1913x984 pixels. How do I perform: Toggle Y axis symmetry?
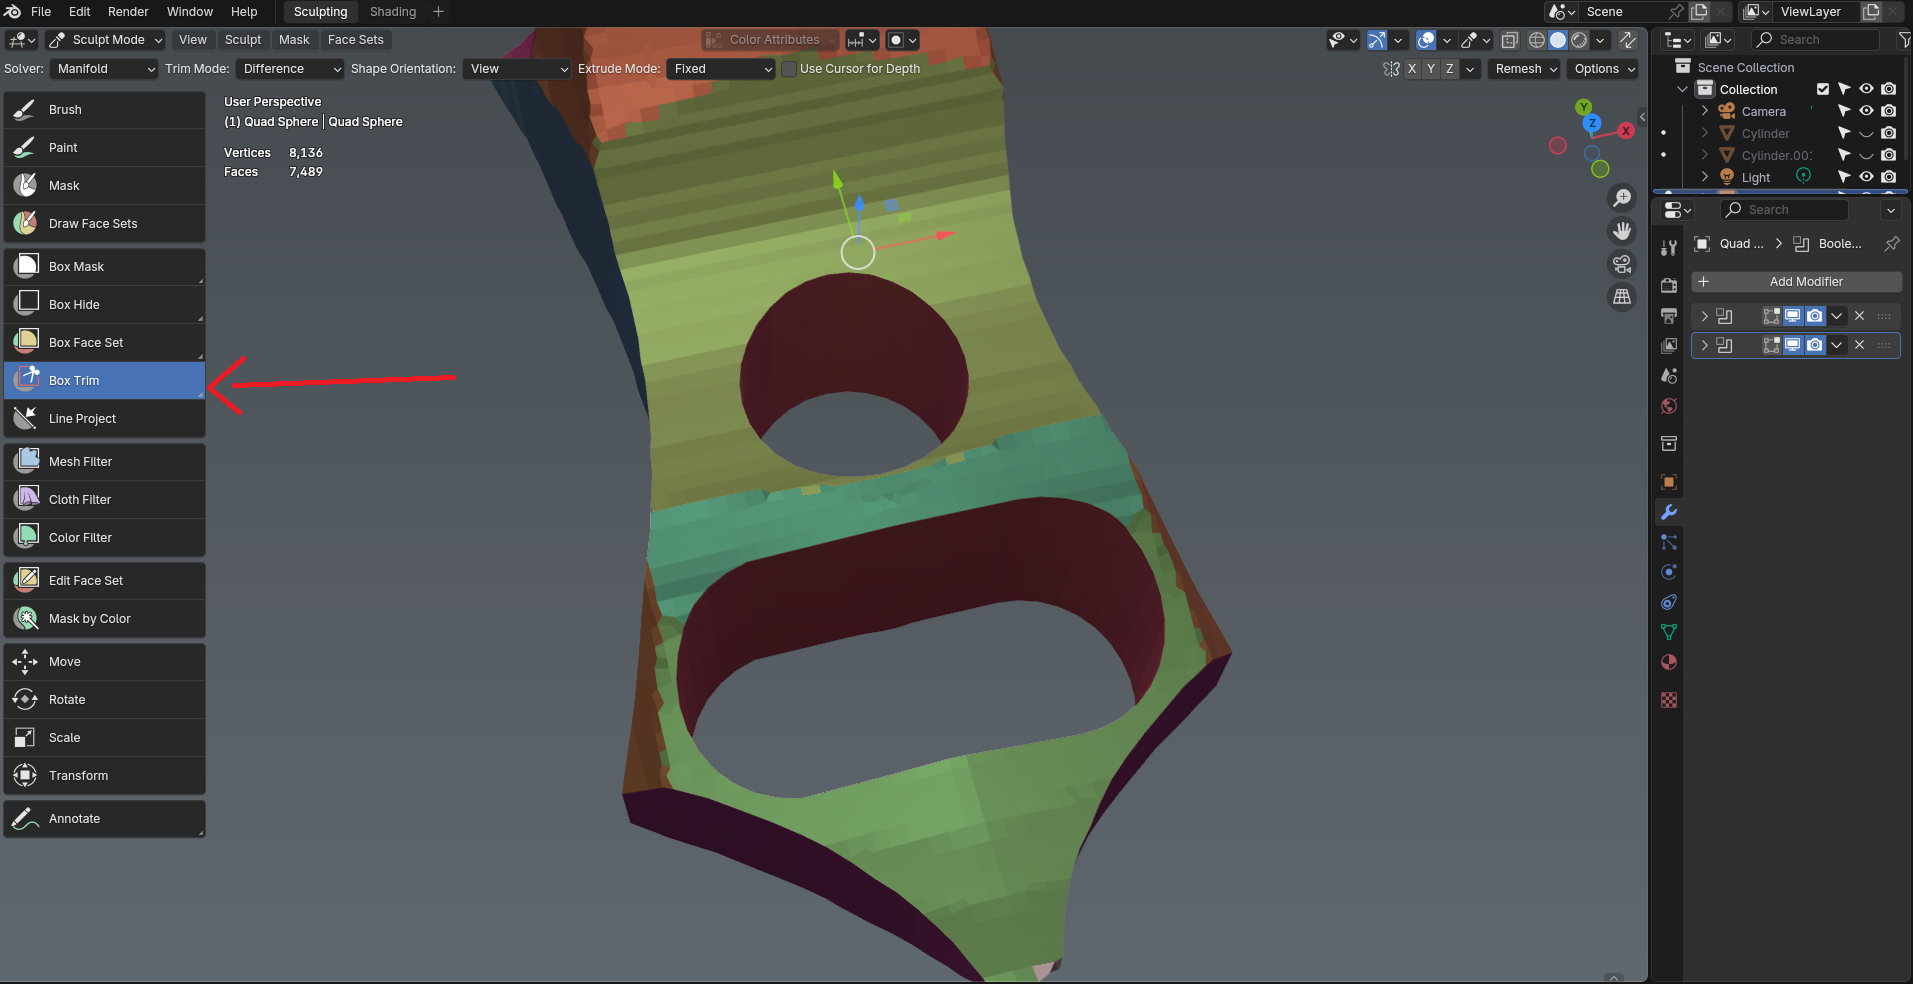click(1430, 69)
